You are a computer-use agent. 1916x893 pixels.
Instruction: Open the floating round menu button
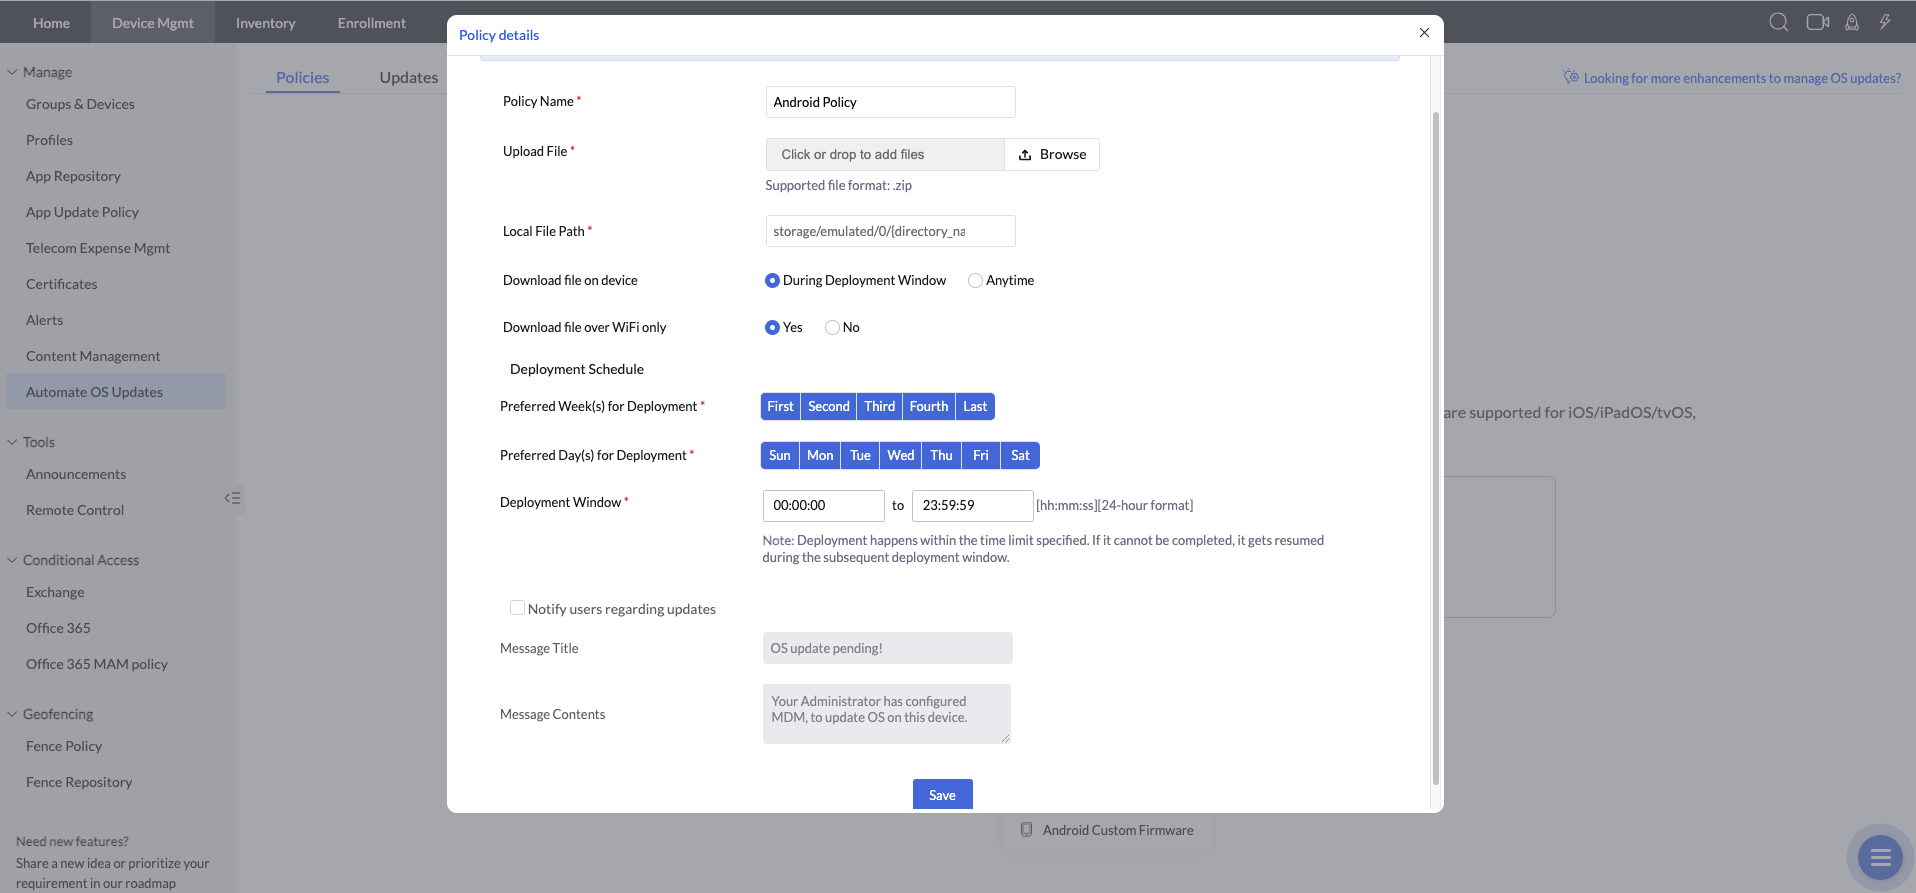coord(1880,857)
